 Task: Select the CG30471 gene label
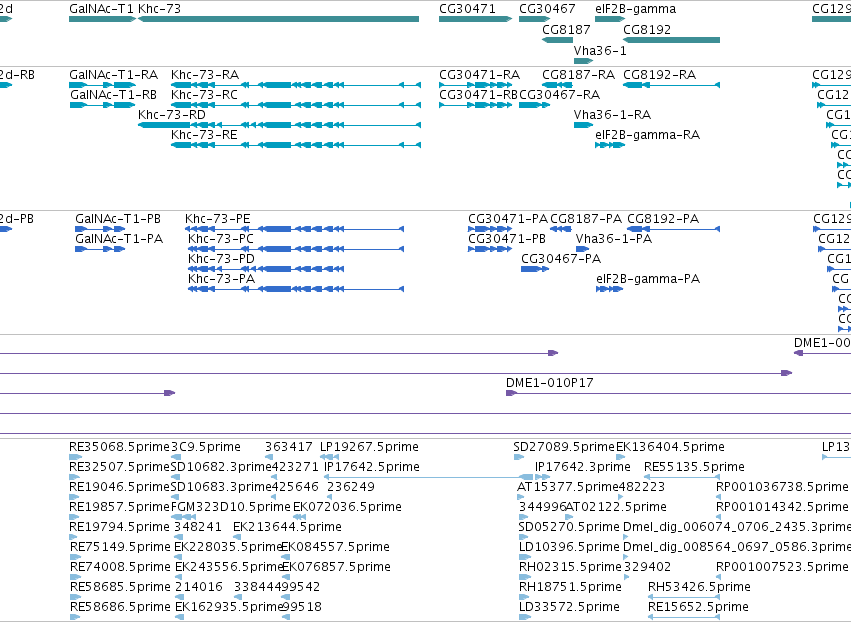467,9
